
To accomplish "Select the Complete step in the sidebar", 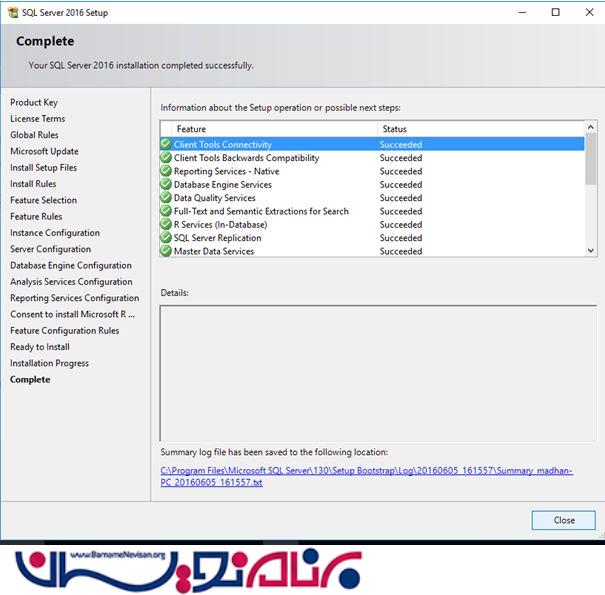I will [x=30, y=379].
